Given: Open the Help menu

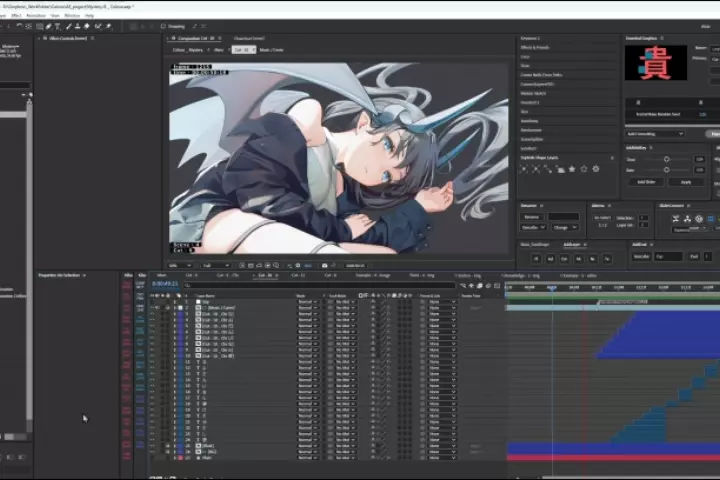Looking at the screenshot, I should pos(89,16).
